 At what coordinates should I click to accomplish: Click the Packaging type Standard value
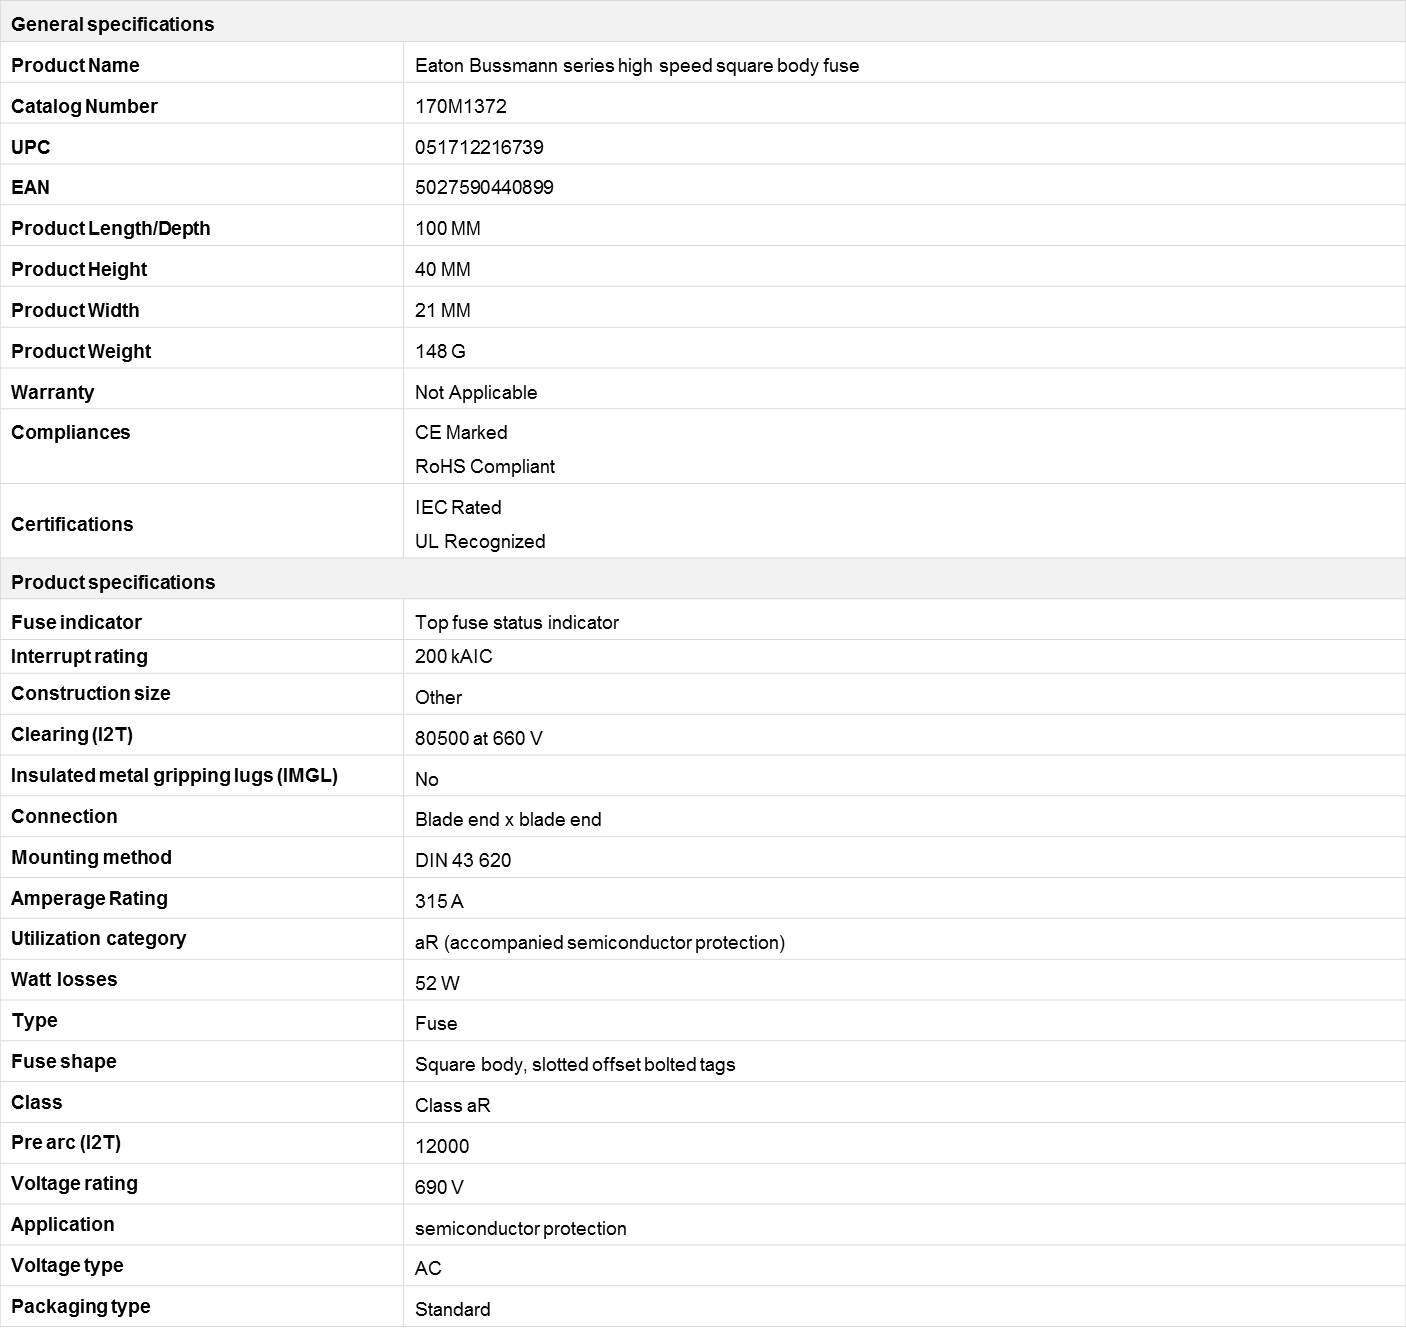coord(453,1309)
